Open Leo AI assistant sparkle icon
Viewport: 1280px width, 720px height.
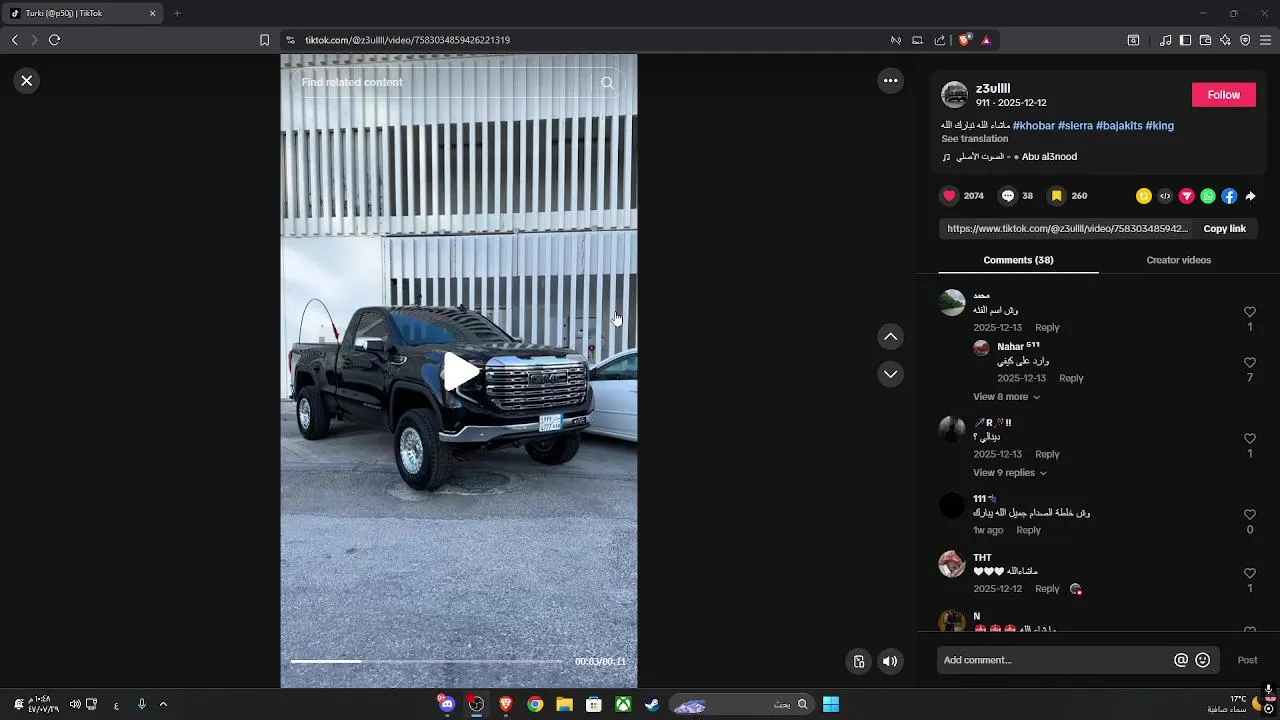coord(1225,40)
